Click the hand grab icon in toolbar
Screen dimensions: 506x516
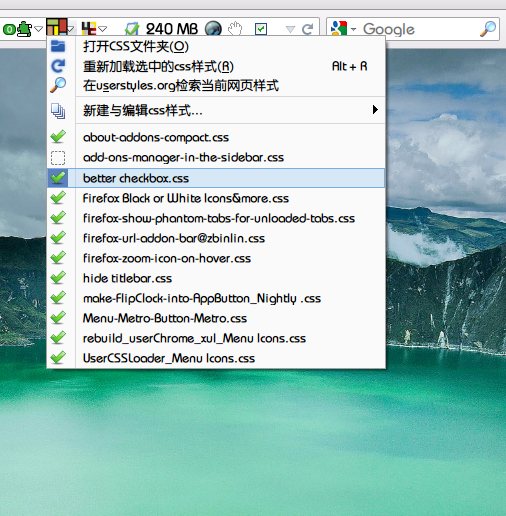pyautogui.click(x=235, y=29)
